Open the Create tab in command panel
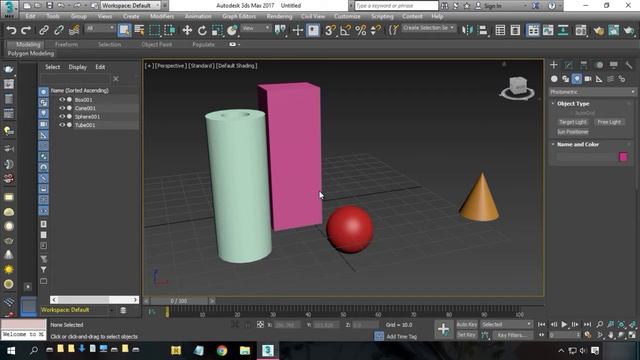This screenshot has width=640, height=360. 554,65
